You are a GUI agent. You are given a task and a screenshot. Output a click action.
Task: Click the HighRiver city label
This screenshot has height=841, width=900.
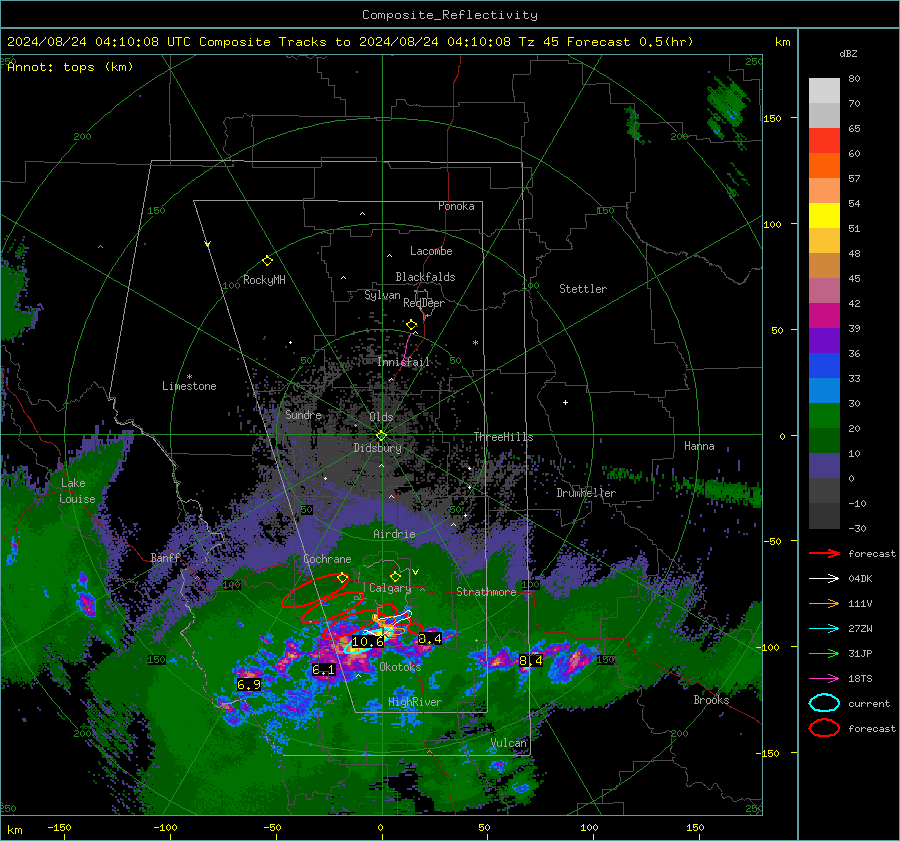(415, 702)
